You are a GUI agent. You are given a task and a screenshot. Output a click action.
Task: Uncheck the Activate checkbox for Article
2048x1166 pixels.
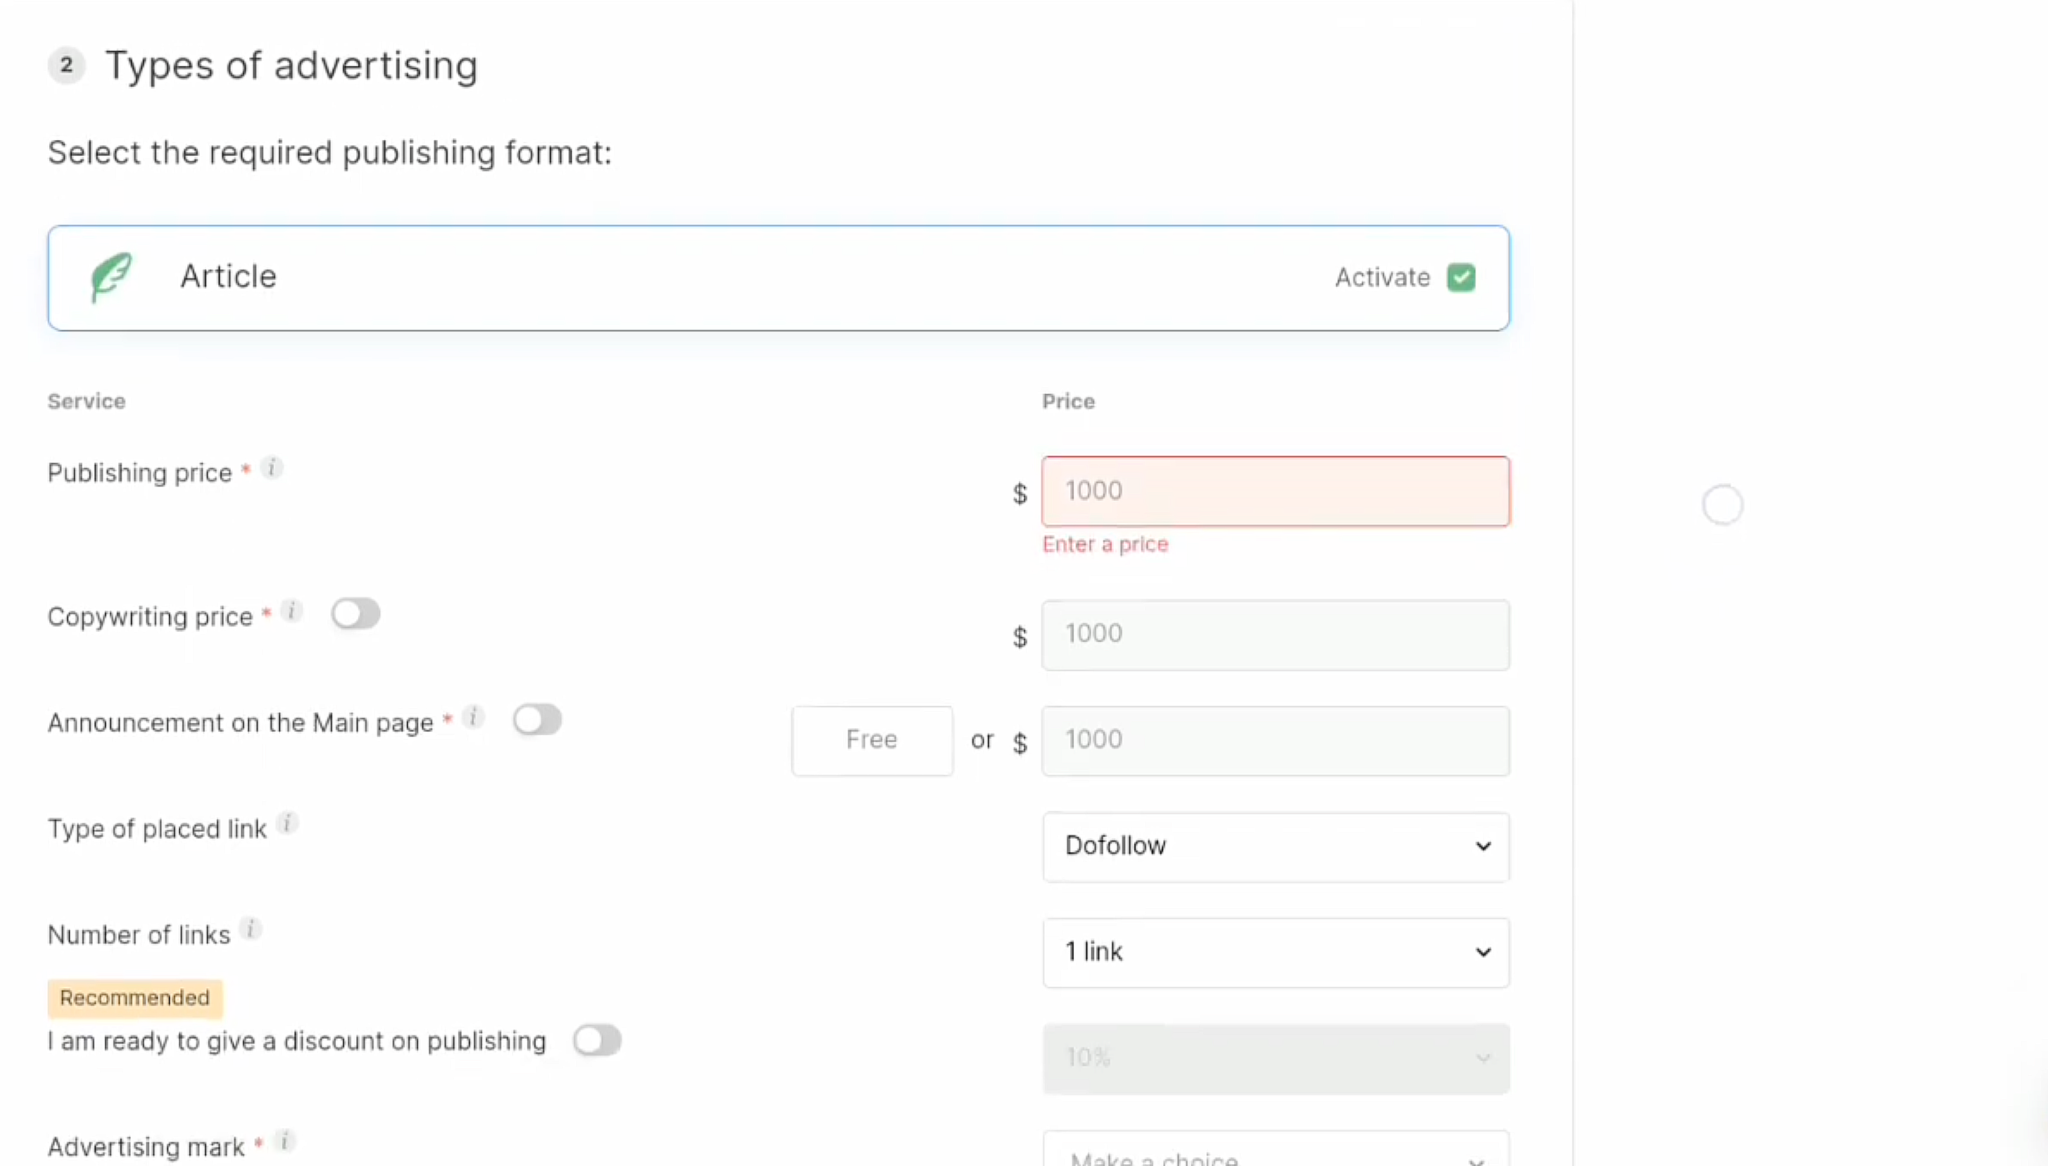(1461, 277)
